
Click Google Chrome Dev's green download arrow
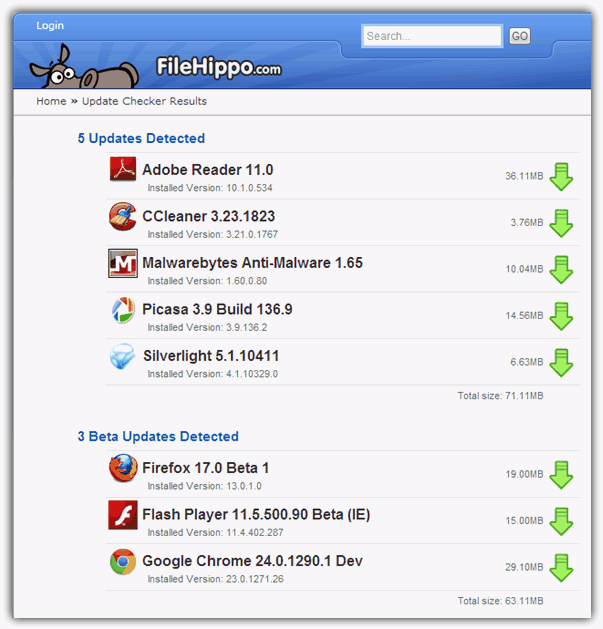pyautogui.click(x=561, y=567)
